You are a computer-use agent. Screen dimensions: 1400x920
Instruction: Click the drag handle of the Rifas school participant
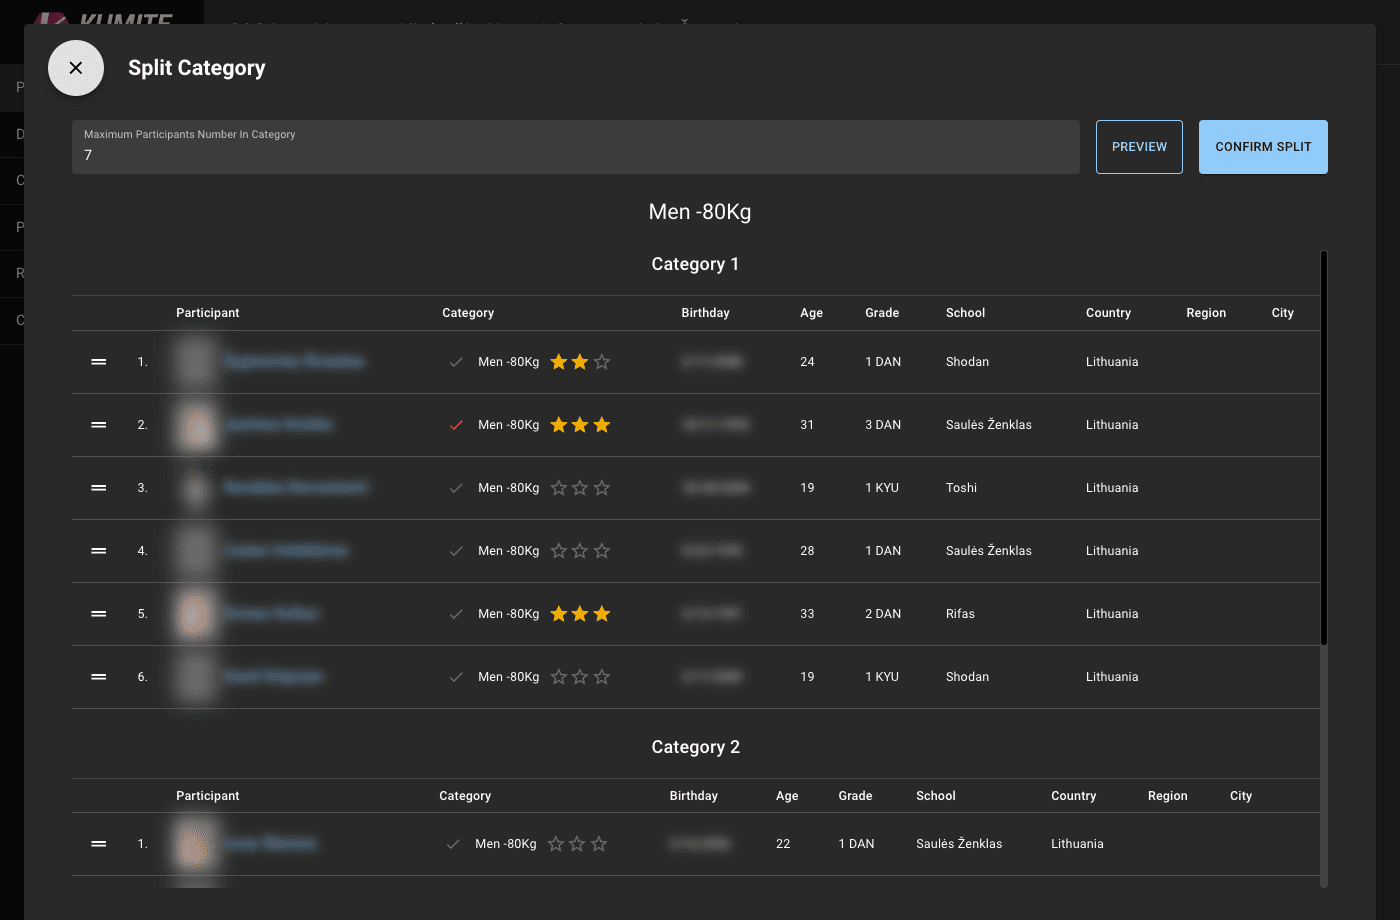(98, 613)
